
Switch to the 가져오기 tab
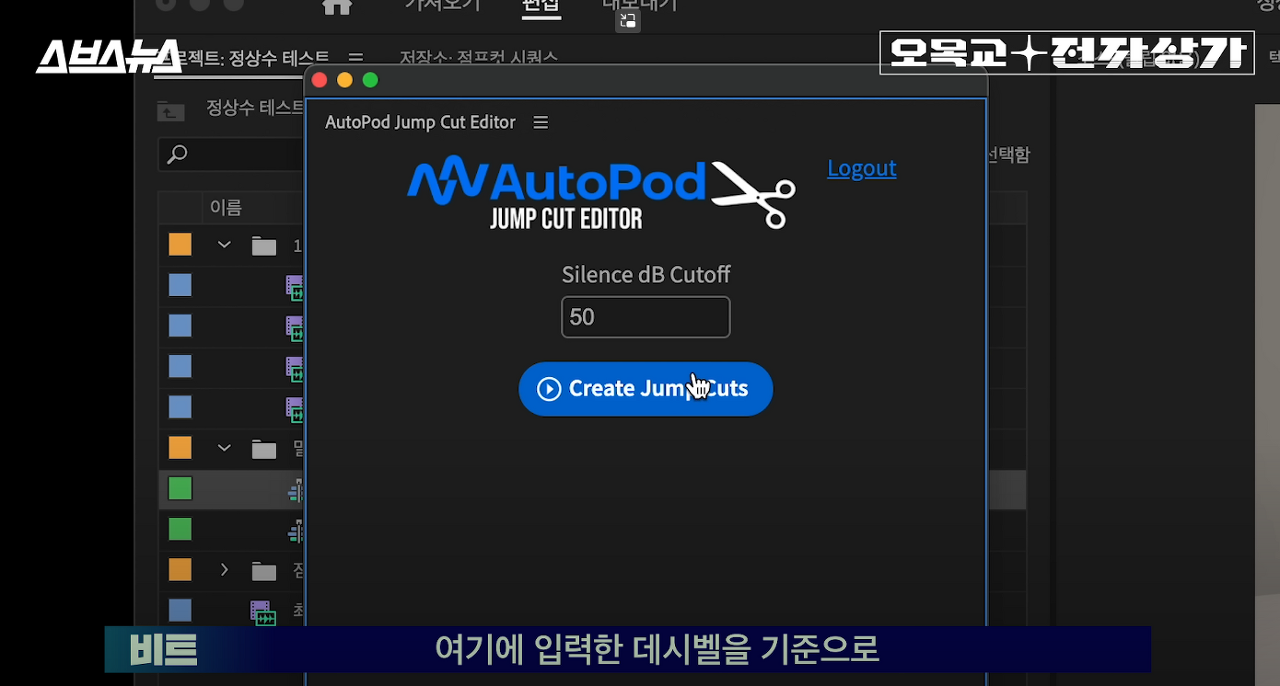(444, 5)
